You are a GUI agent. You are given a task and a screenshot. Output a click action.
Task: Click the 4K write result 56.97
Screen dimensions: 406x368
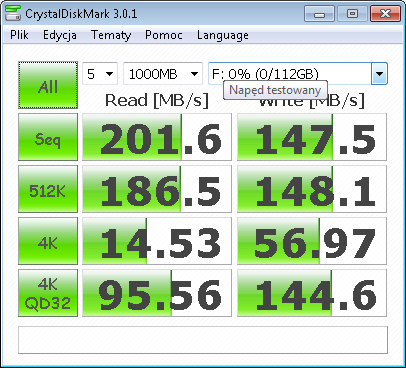[x=312, y=241]
